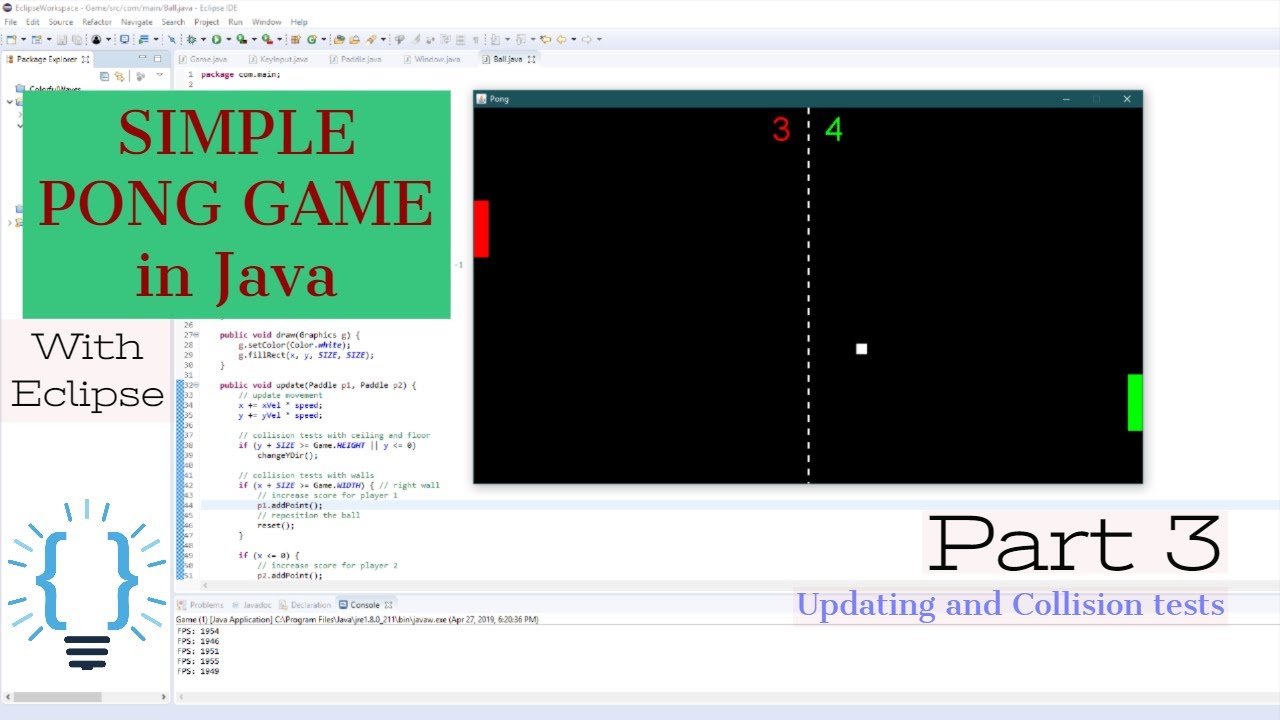Click the Search flashlight toolbar icon
Image resolution: width=1280 pixels, height=720 pixels.
(370, 39)
